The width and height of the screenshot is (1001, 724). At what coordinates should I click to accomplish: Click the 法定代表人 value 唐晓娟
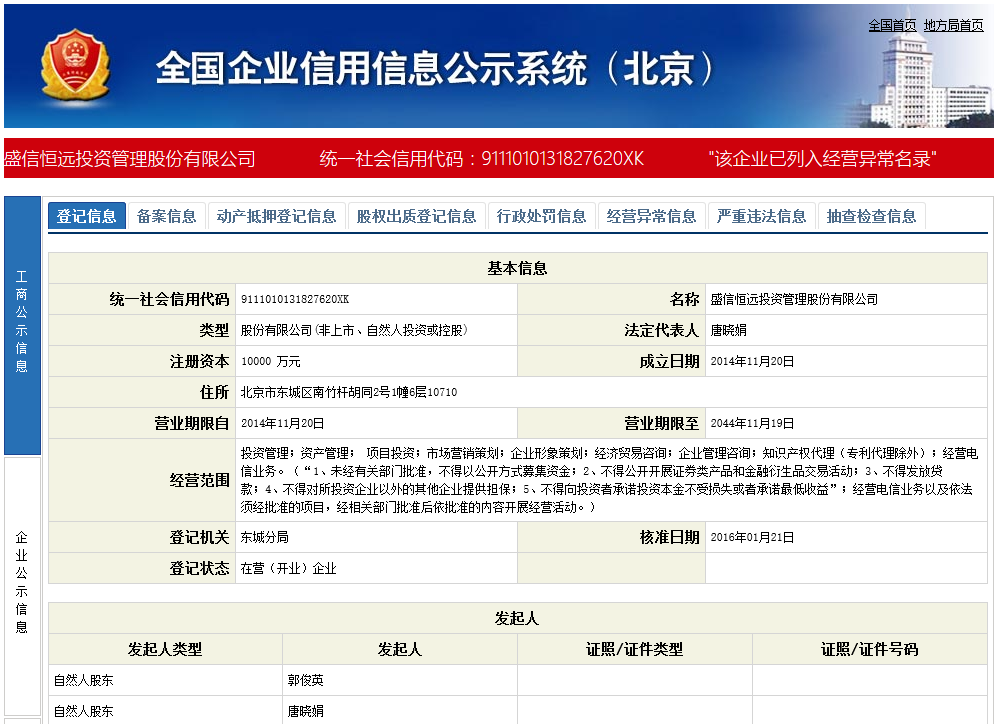728,330
